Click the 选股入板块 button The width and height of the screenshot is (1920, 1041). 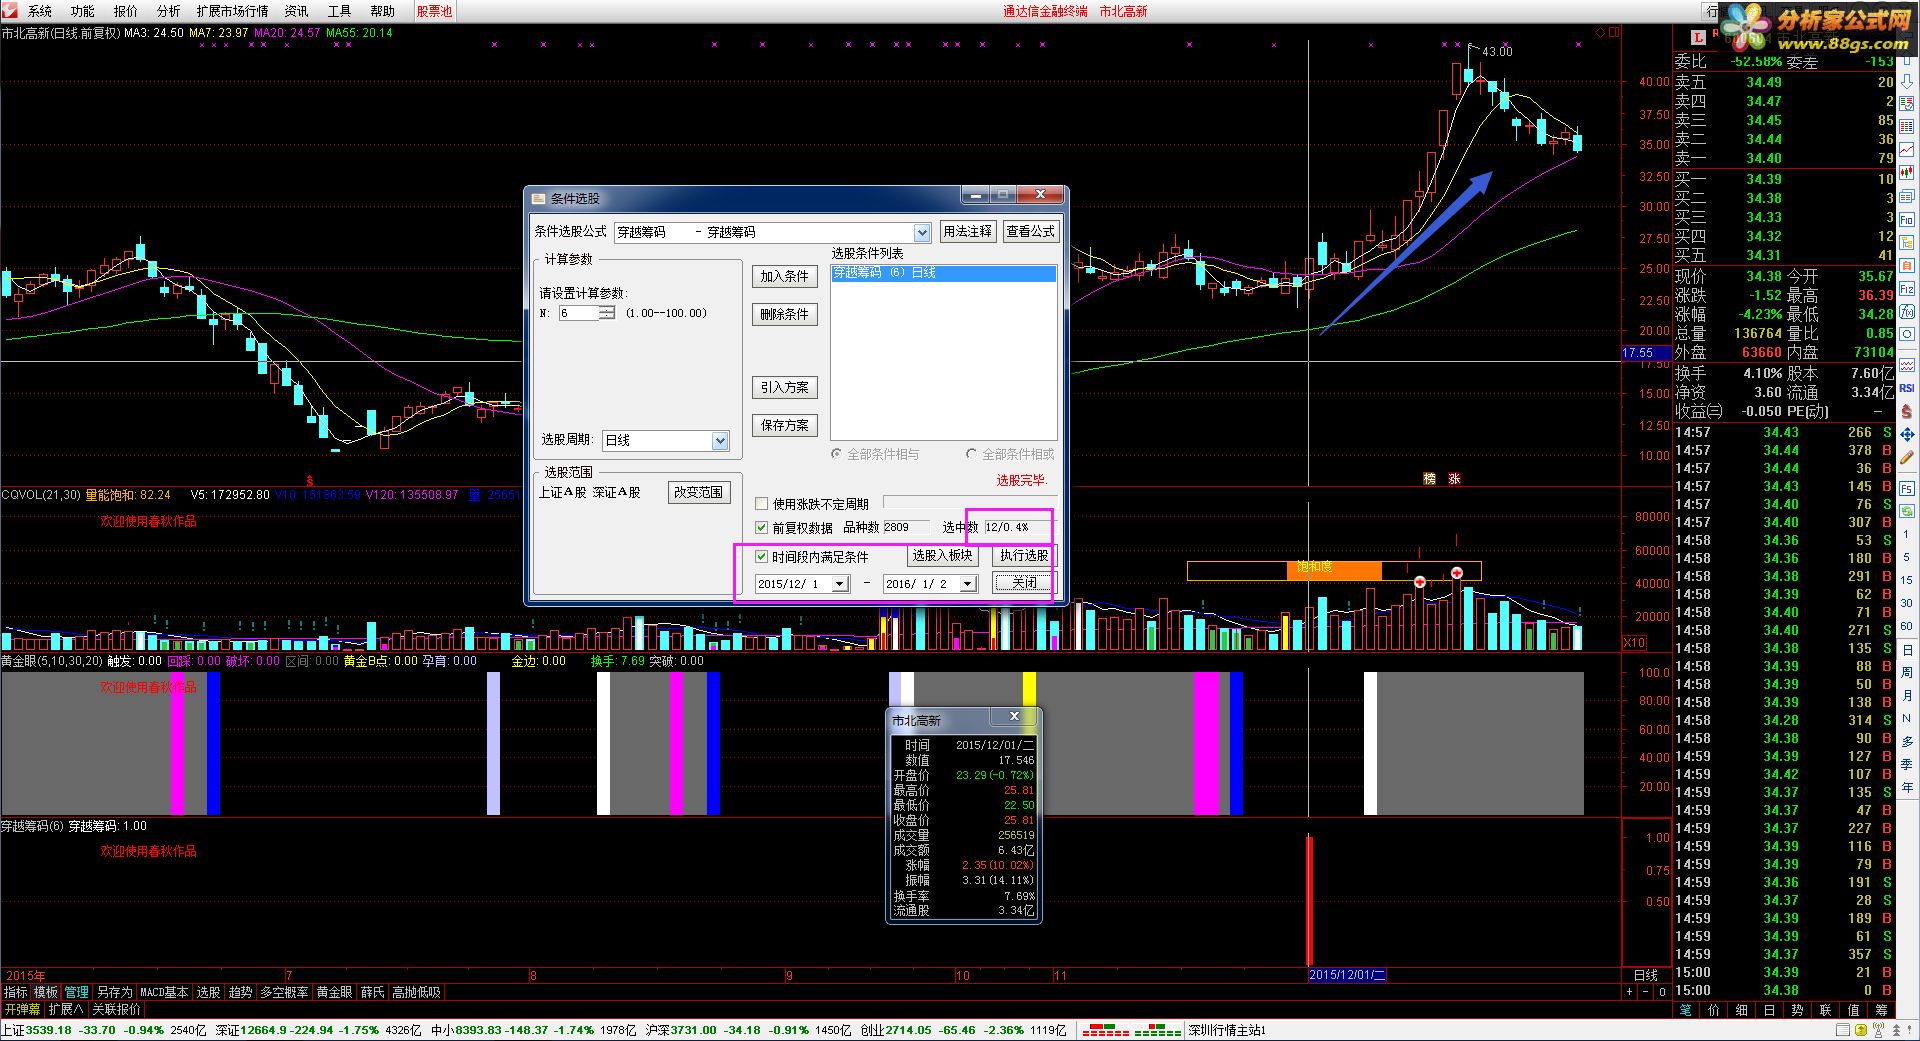942,556
